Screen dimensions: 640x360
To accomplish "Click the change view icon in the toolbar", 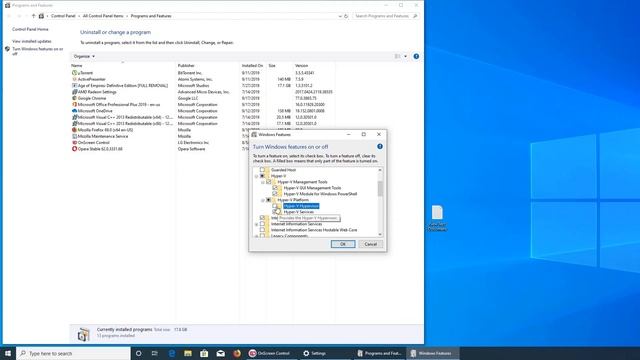I will pos(397,56).
